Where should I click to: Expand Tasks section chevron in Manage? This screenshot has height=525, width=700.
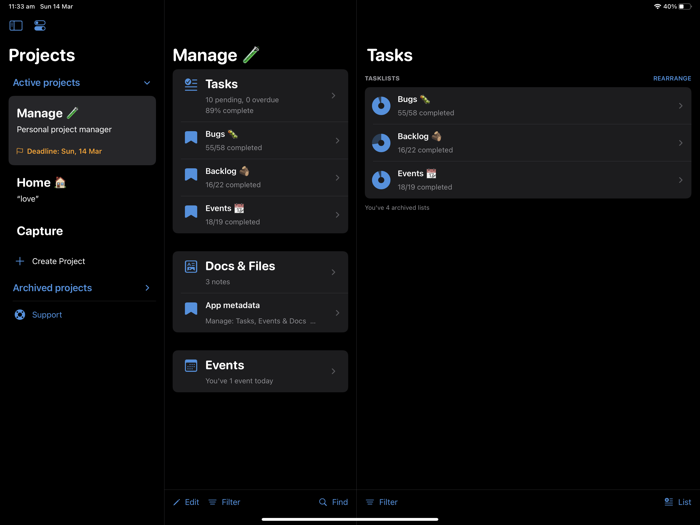(x=333, y=96)
